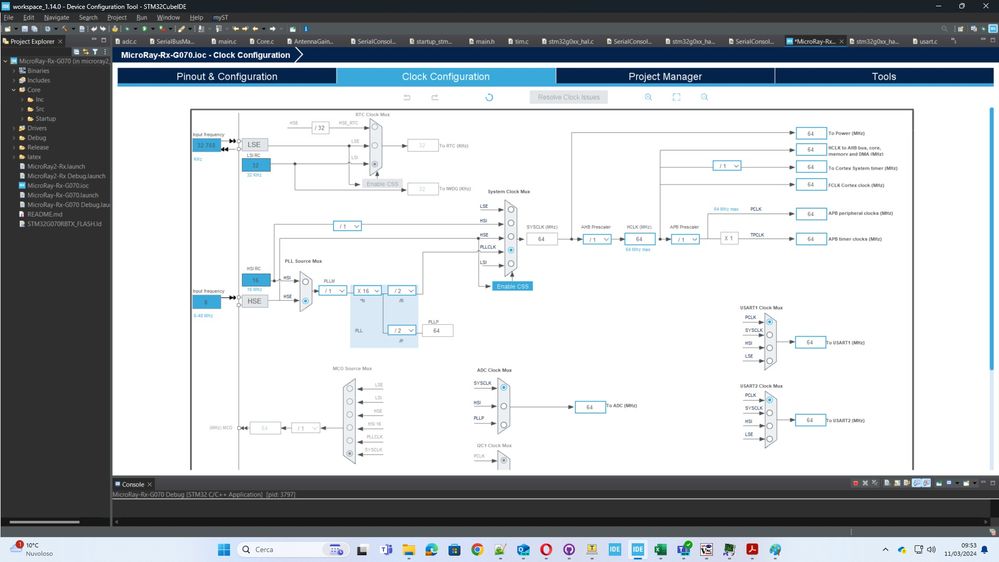Viewport: 999px width, 562px height.
Task: Open HSI /1 divider dropdown
Action: point(347,226)
